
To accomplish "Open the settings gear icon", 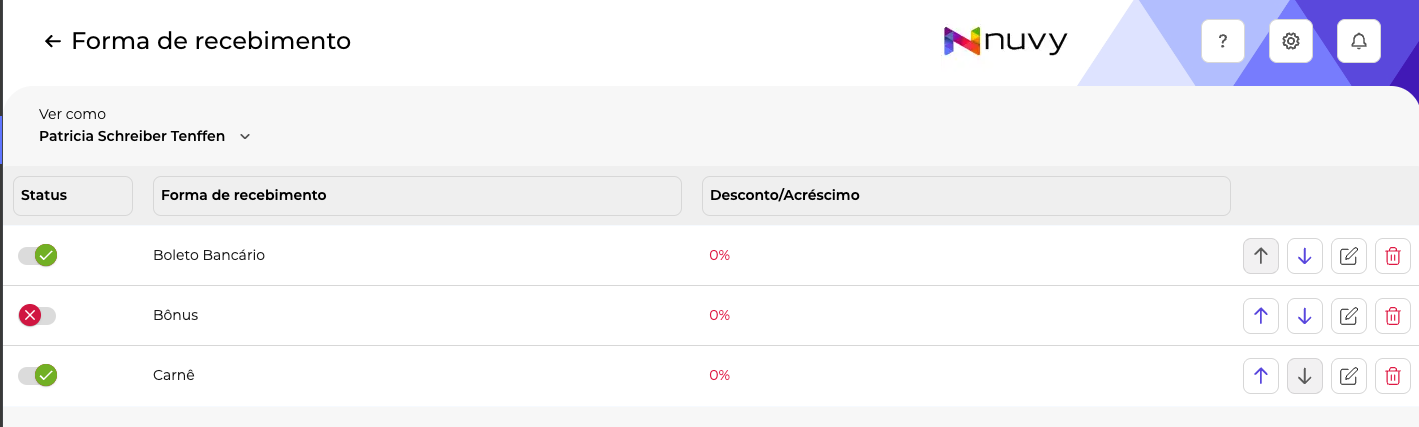I will (1290, 41).
